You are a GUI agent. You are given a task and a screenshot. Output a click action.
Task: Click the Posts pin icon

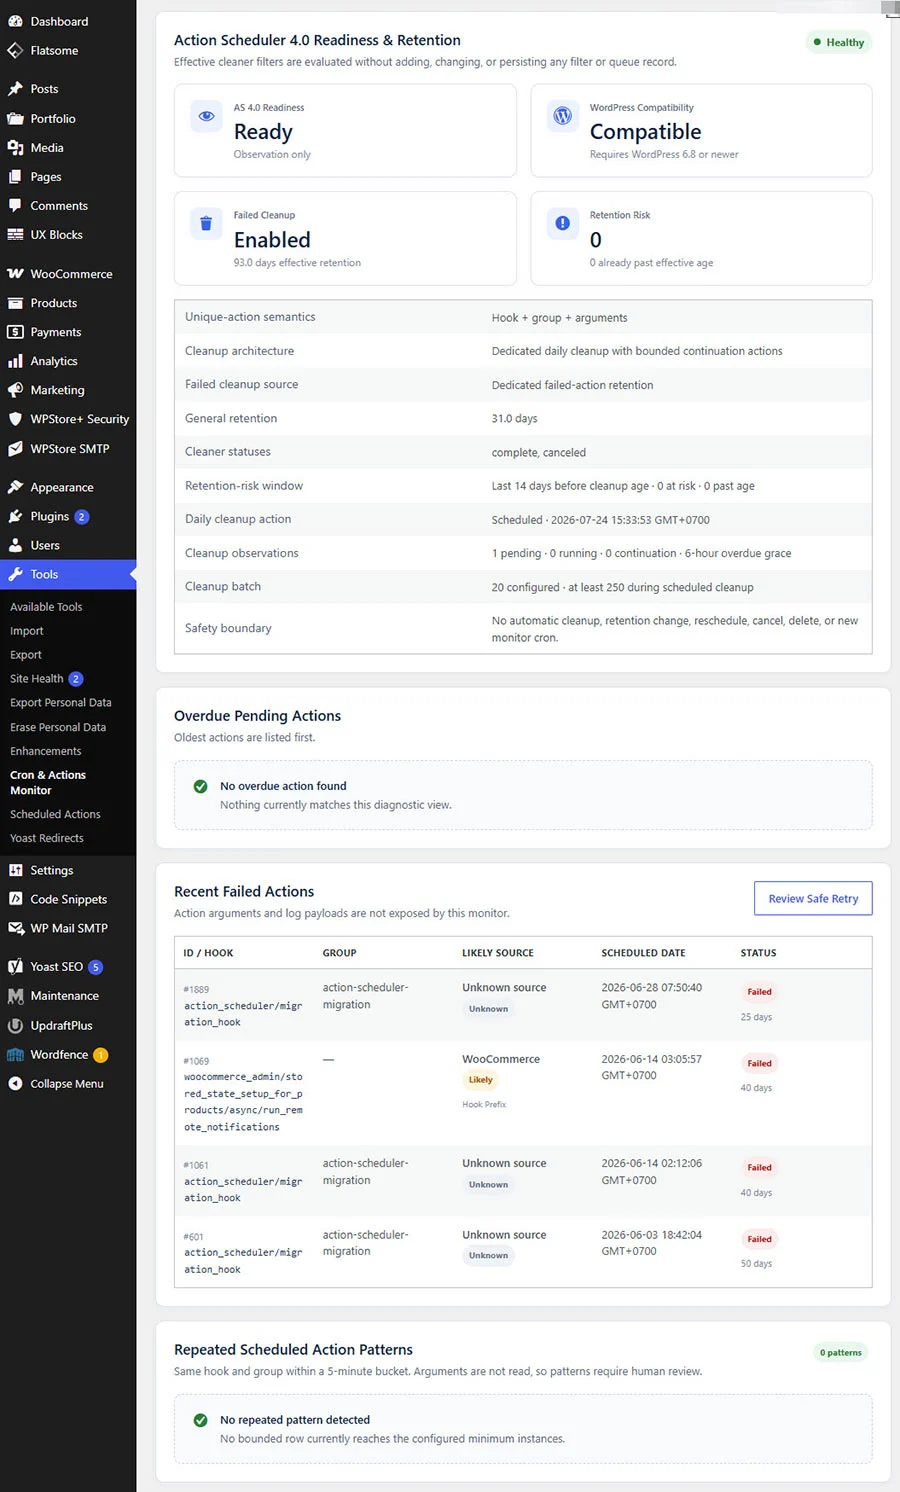15,89
